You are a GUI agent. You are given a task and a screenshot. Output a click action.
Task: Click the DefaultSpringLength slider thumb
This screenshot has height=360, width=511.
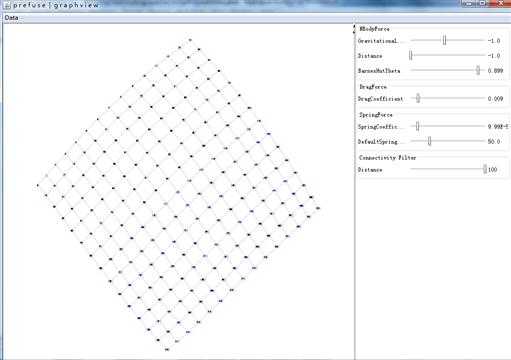pos(429,141)
